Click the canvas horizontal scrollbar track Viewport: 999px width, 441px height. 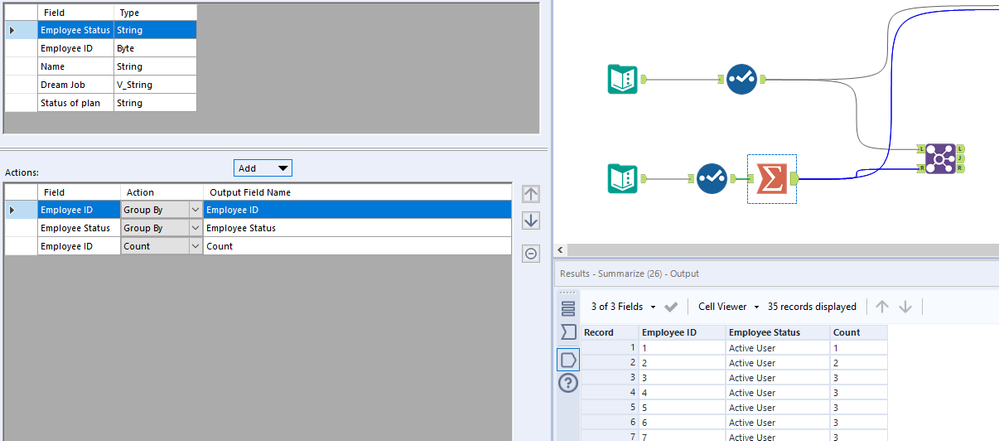coord(782,250)
